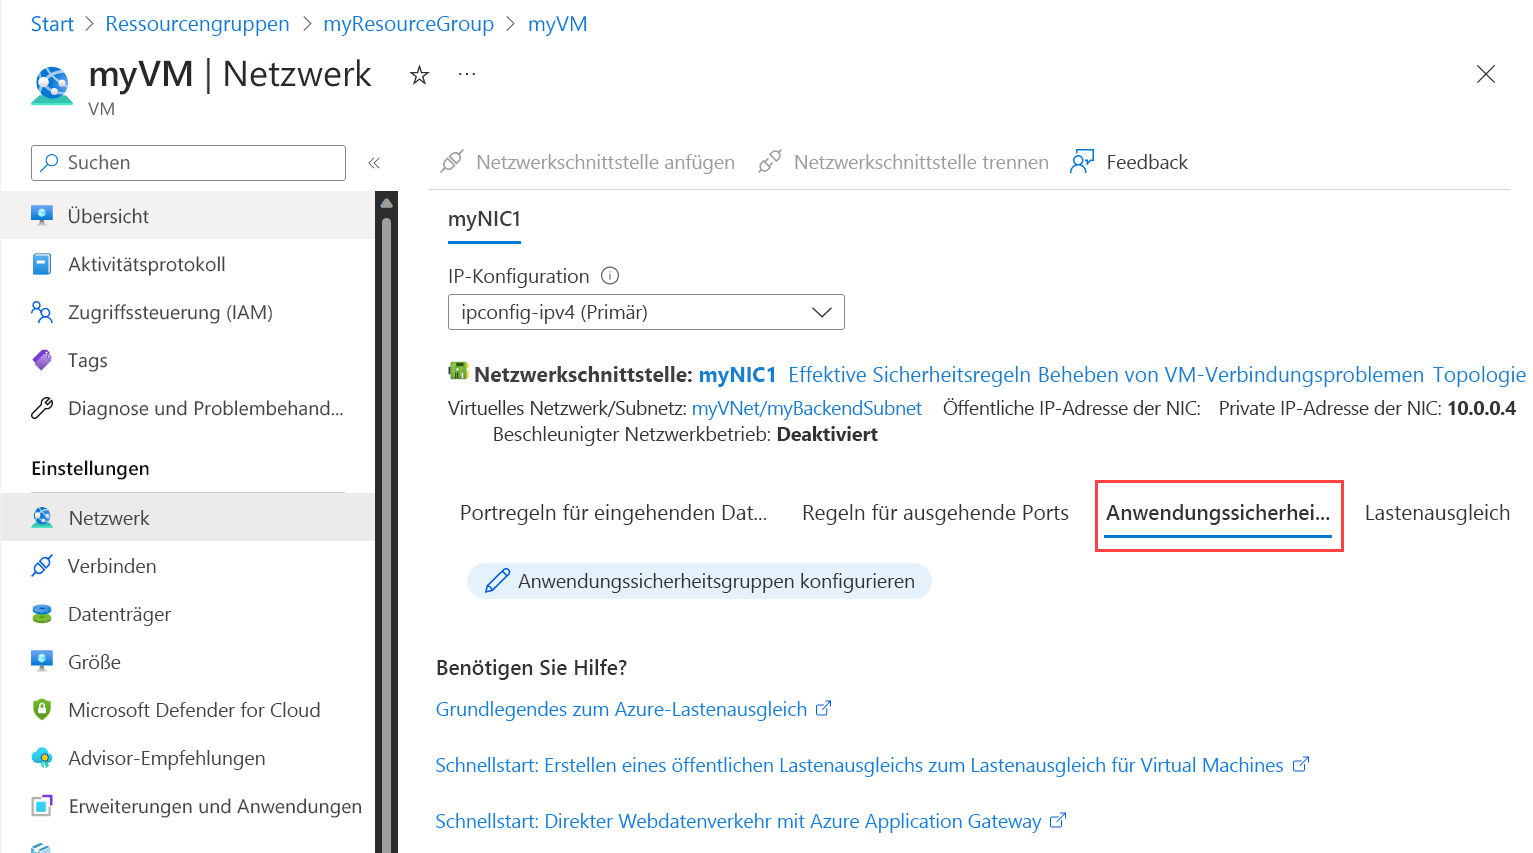Open the ipconfig-ipv4 (Primär) dropdown
Screen dimensions: 1533x853
pos(645,311)
